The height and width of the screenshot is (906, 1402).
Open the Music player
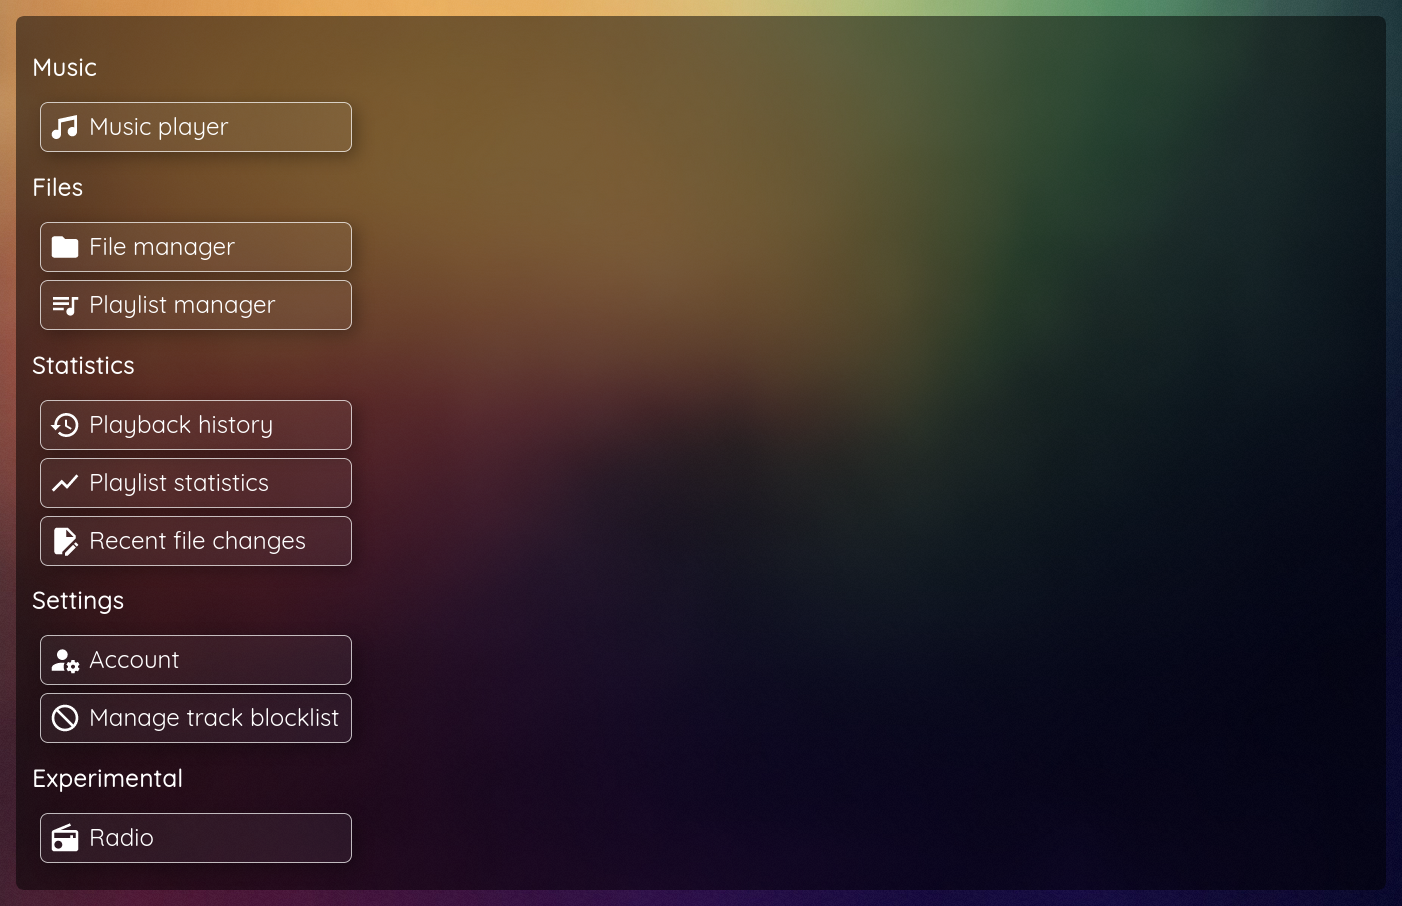[x=196, y=127]
